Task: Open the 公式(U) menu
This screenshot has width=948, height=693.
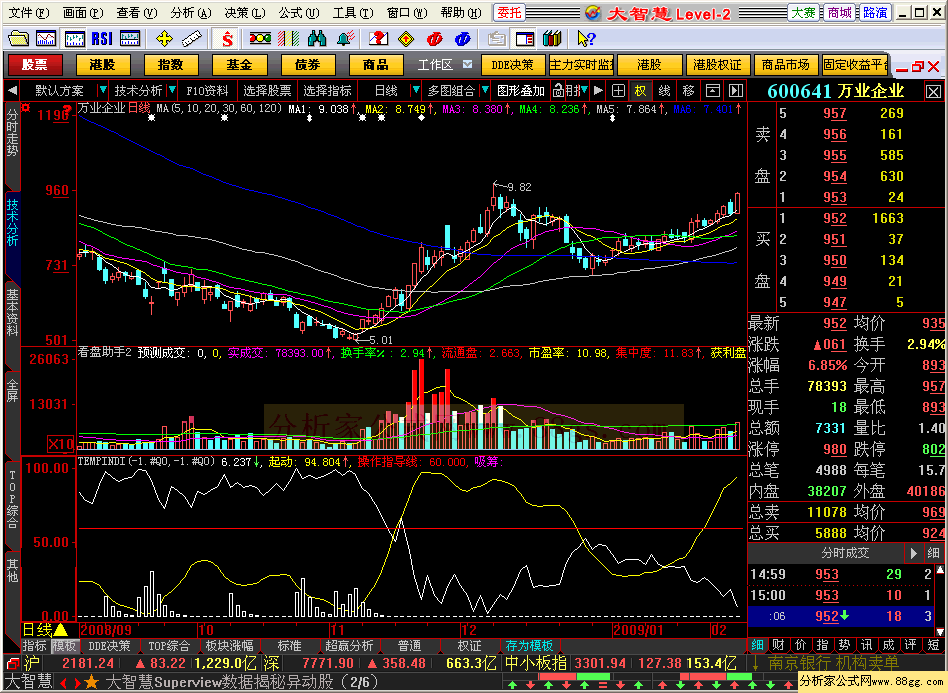Action: (x=299, y=12)
